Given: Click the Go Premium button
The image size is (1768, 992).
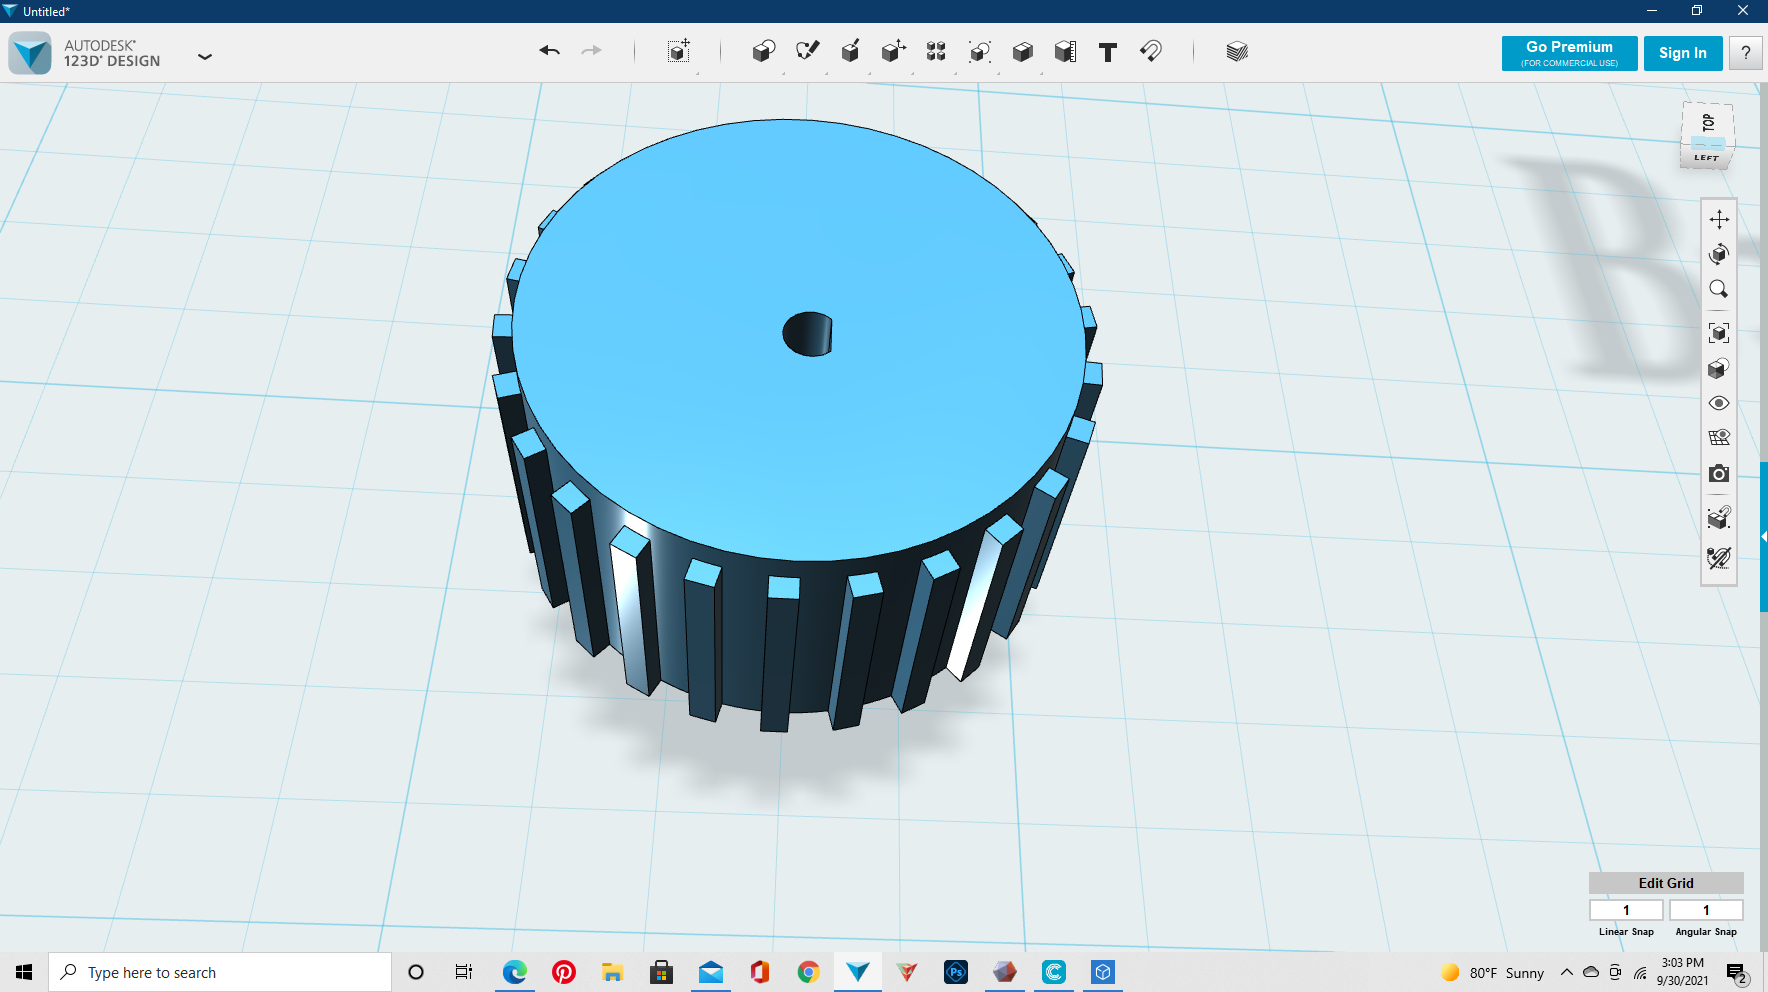Looking at the screenshot, I should pos(1569,53).
